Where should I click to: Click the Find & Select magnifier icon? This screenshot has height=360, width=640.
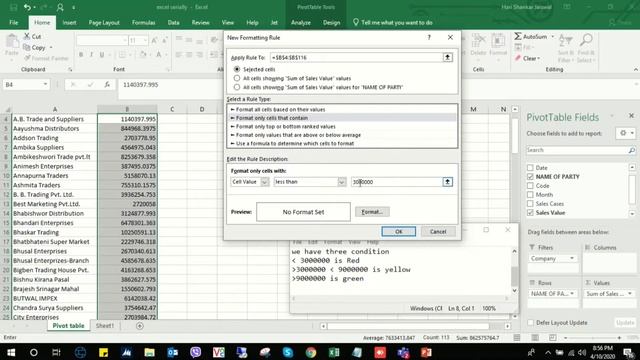(x=586, y=40)
